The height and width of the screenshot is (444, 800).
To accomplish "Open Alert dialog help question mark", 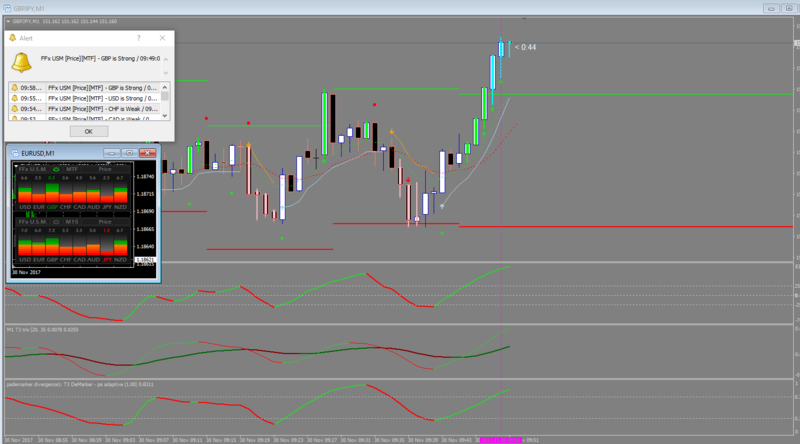I will point(138,38).
